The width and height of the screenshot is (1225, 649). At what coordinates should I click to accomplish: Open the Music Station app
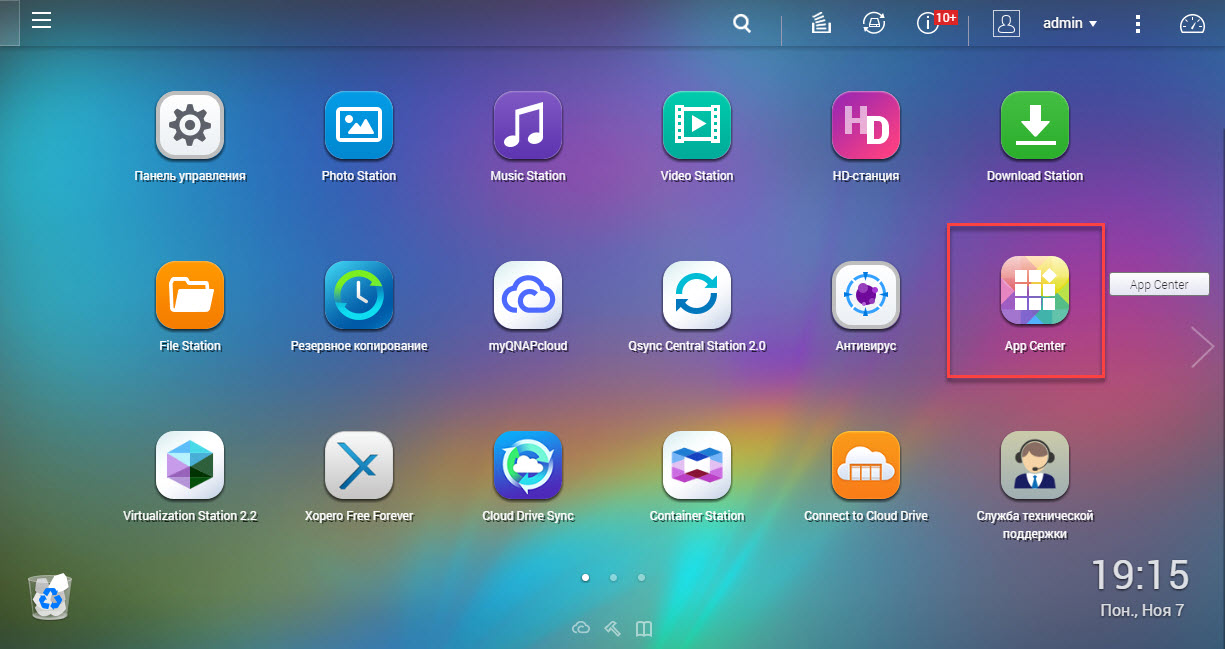click(x=528, y=126)
